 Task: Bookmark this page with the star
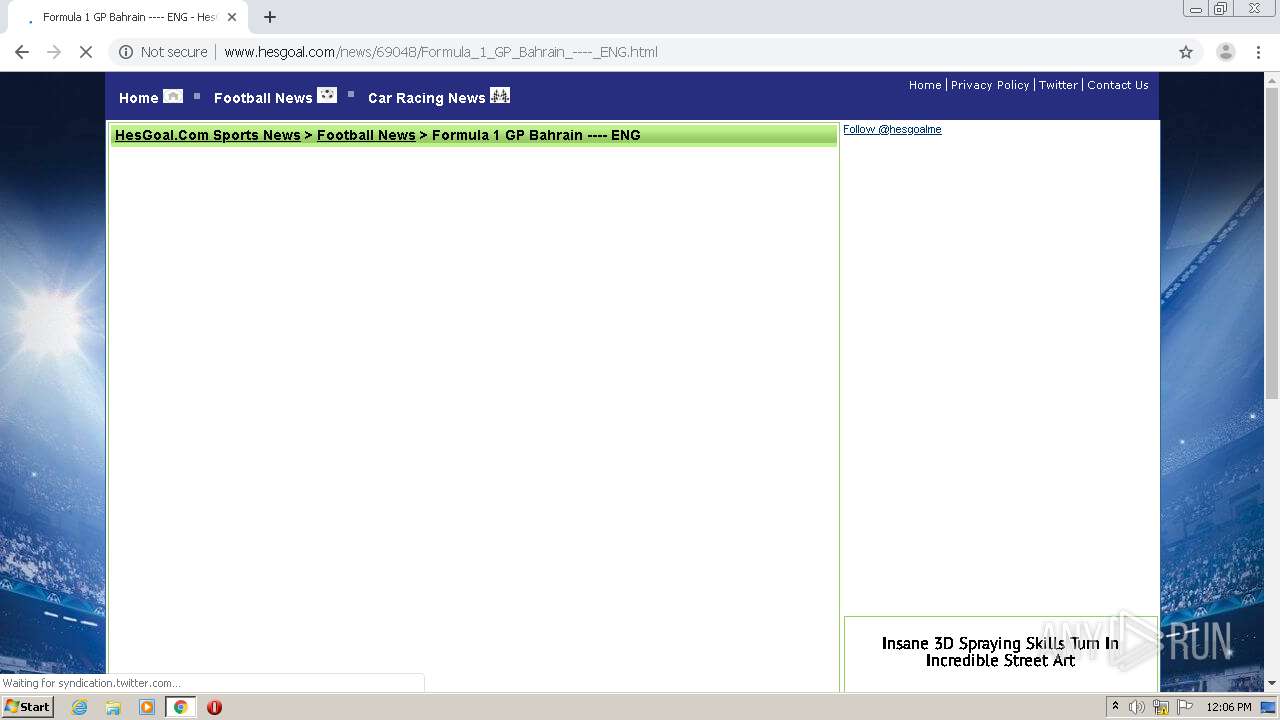point(1186,52)
